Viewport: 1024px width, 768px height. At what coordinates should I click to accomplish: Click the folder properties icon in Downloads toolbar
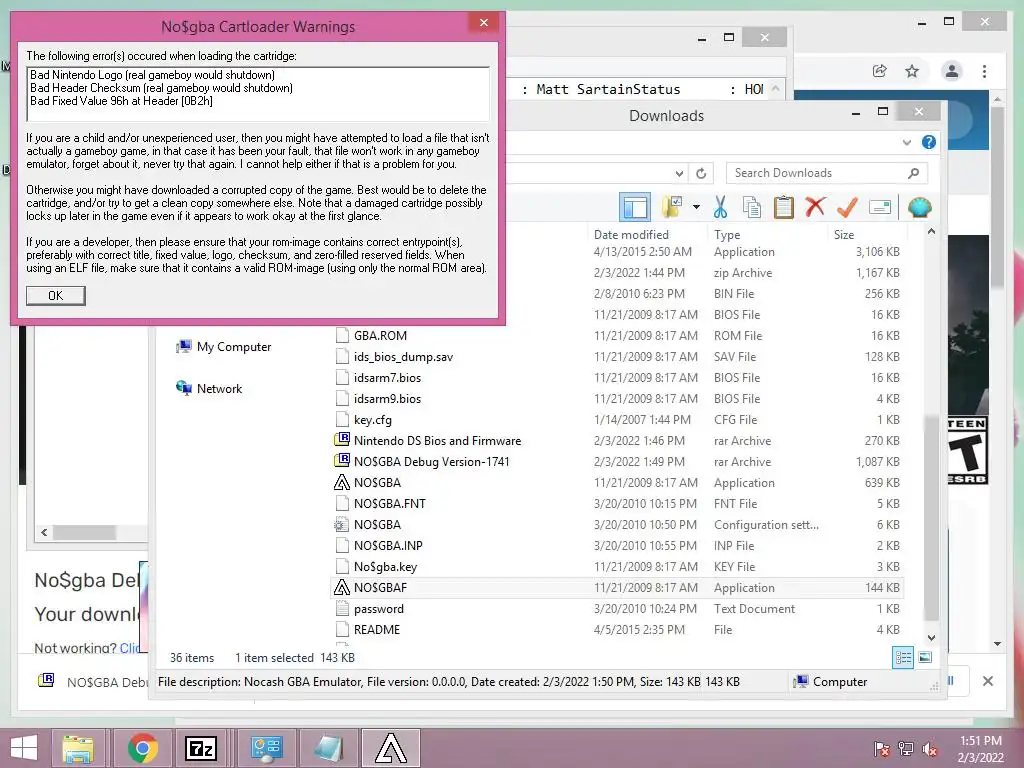pos(672,207)
